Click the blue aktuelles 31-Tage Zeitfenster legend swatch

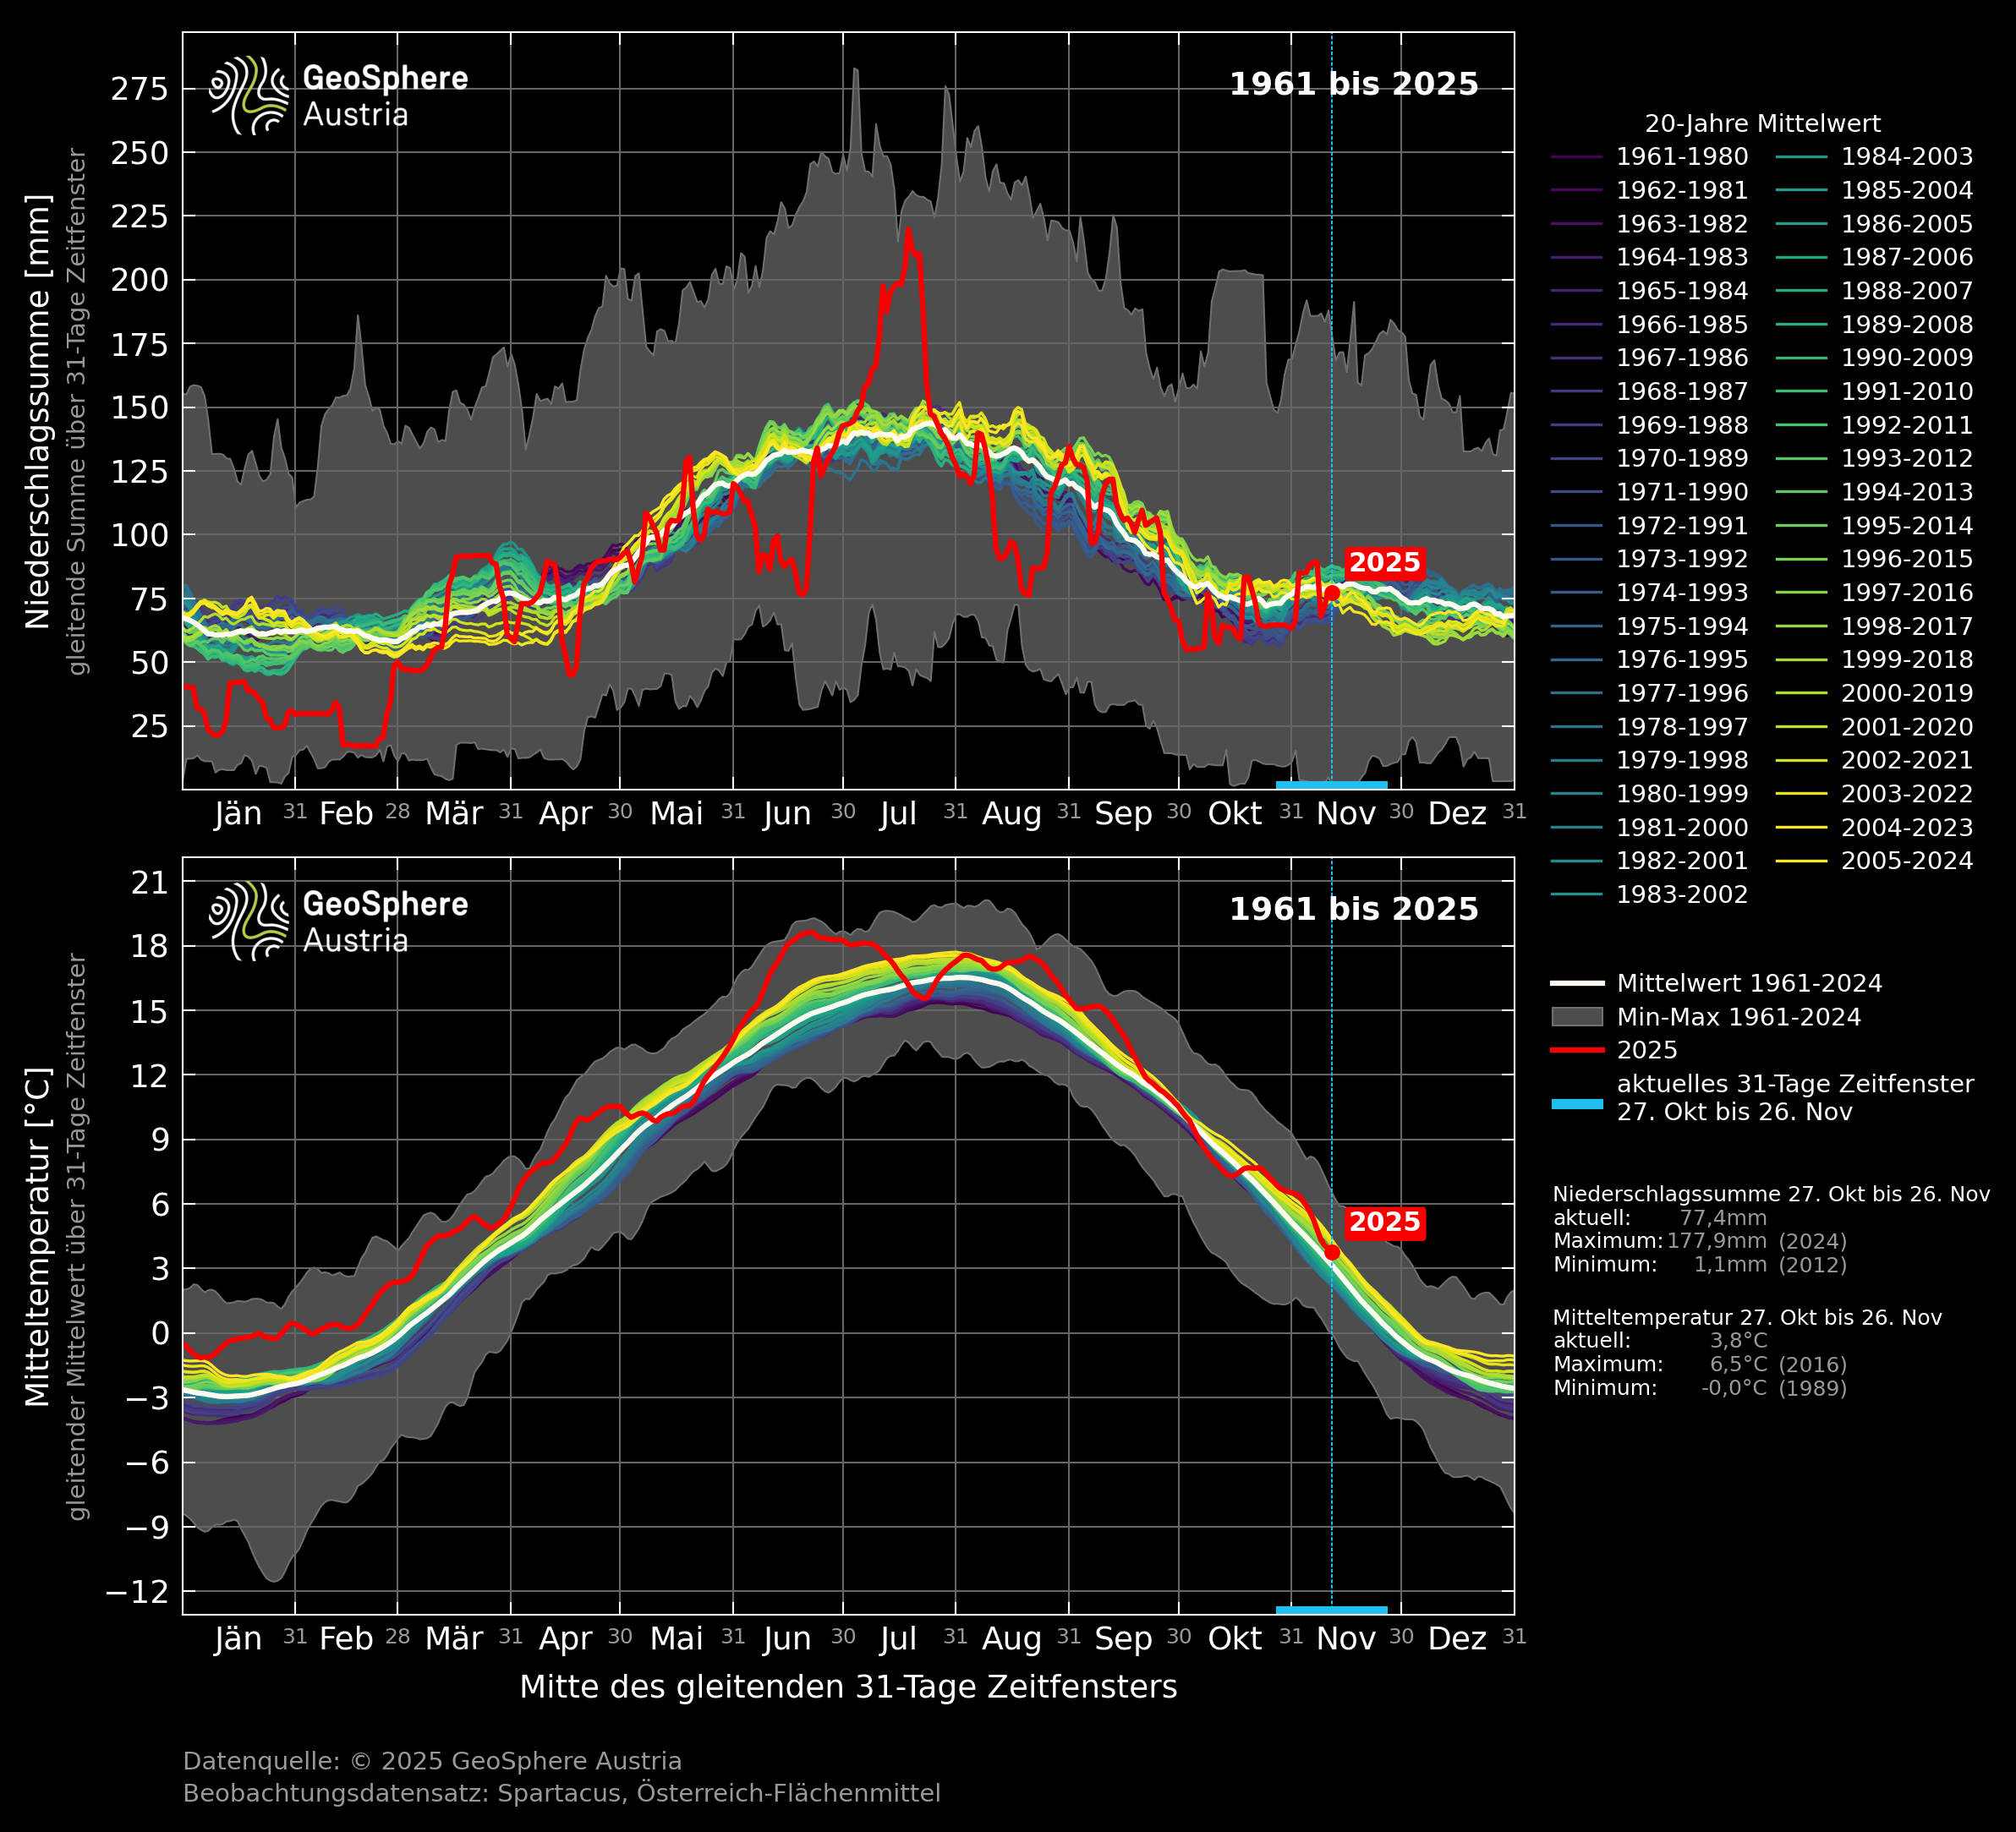(x=1577, y=1104)
